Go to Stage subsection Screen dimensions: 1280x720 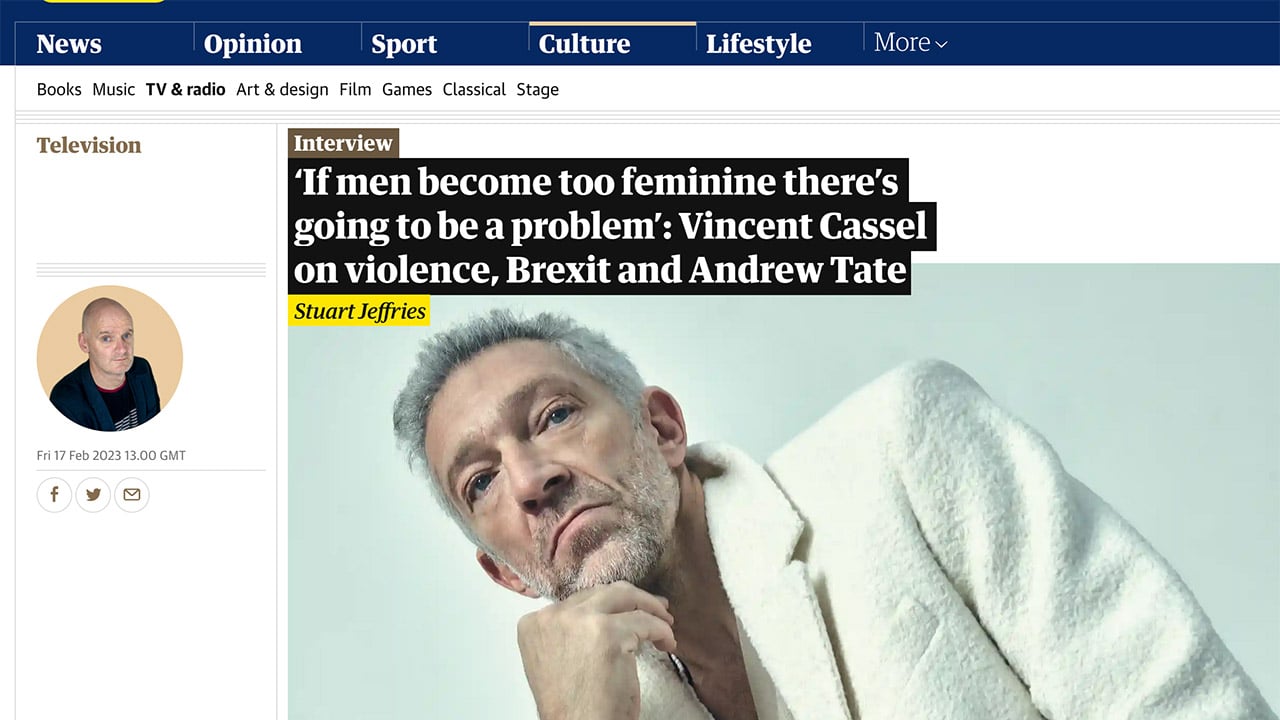pyautogui.click(x=537, y=89)
